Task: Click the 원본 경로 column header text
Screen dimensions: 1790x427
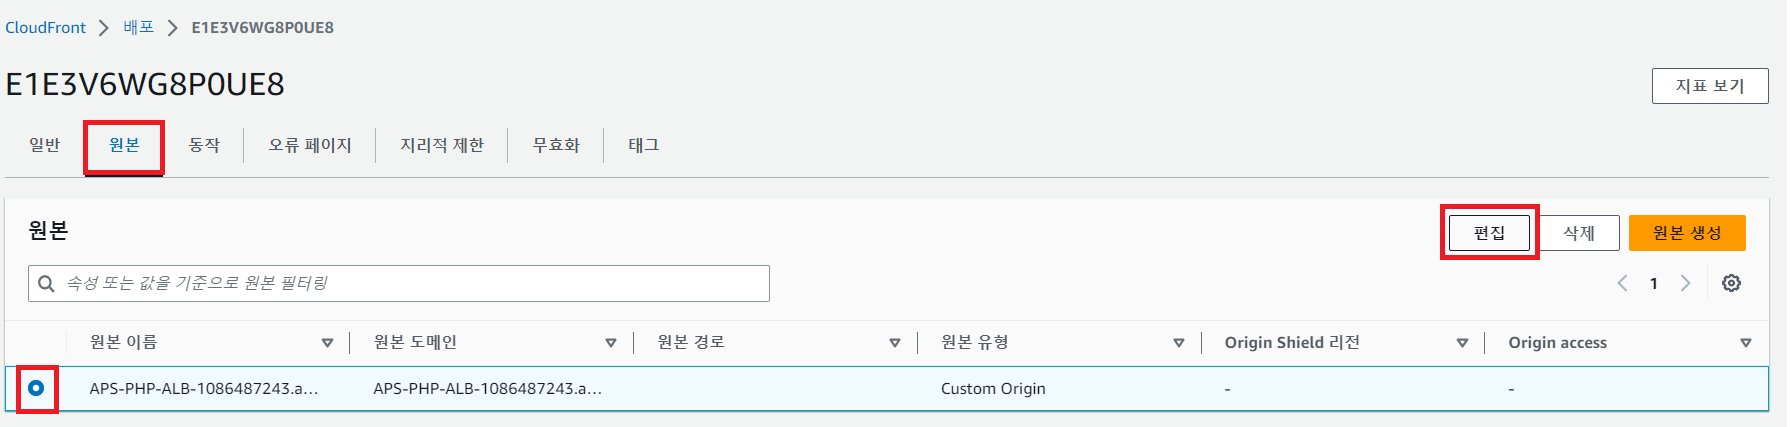Action: 691,342
